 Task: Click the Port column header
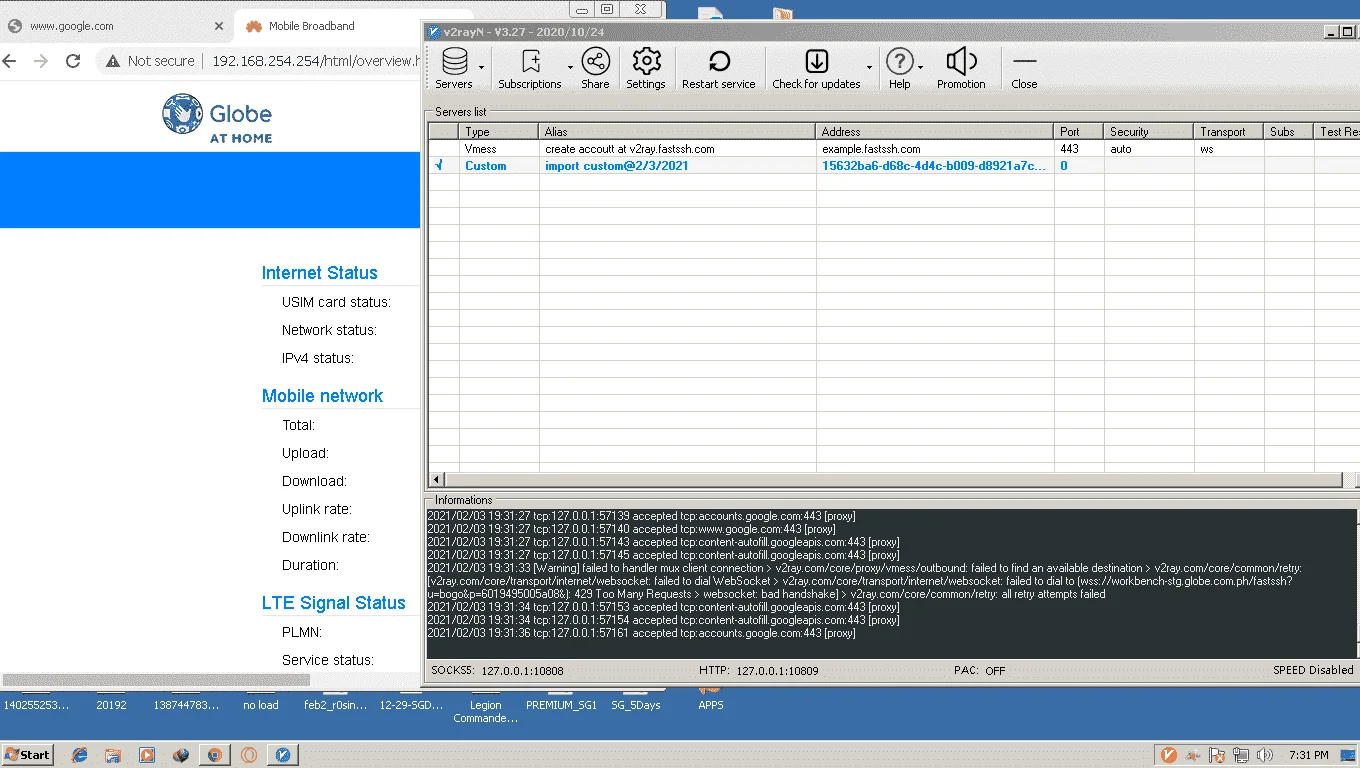[1078, 131]
